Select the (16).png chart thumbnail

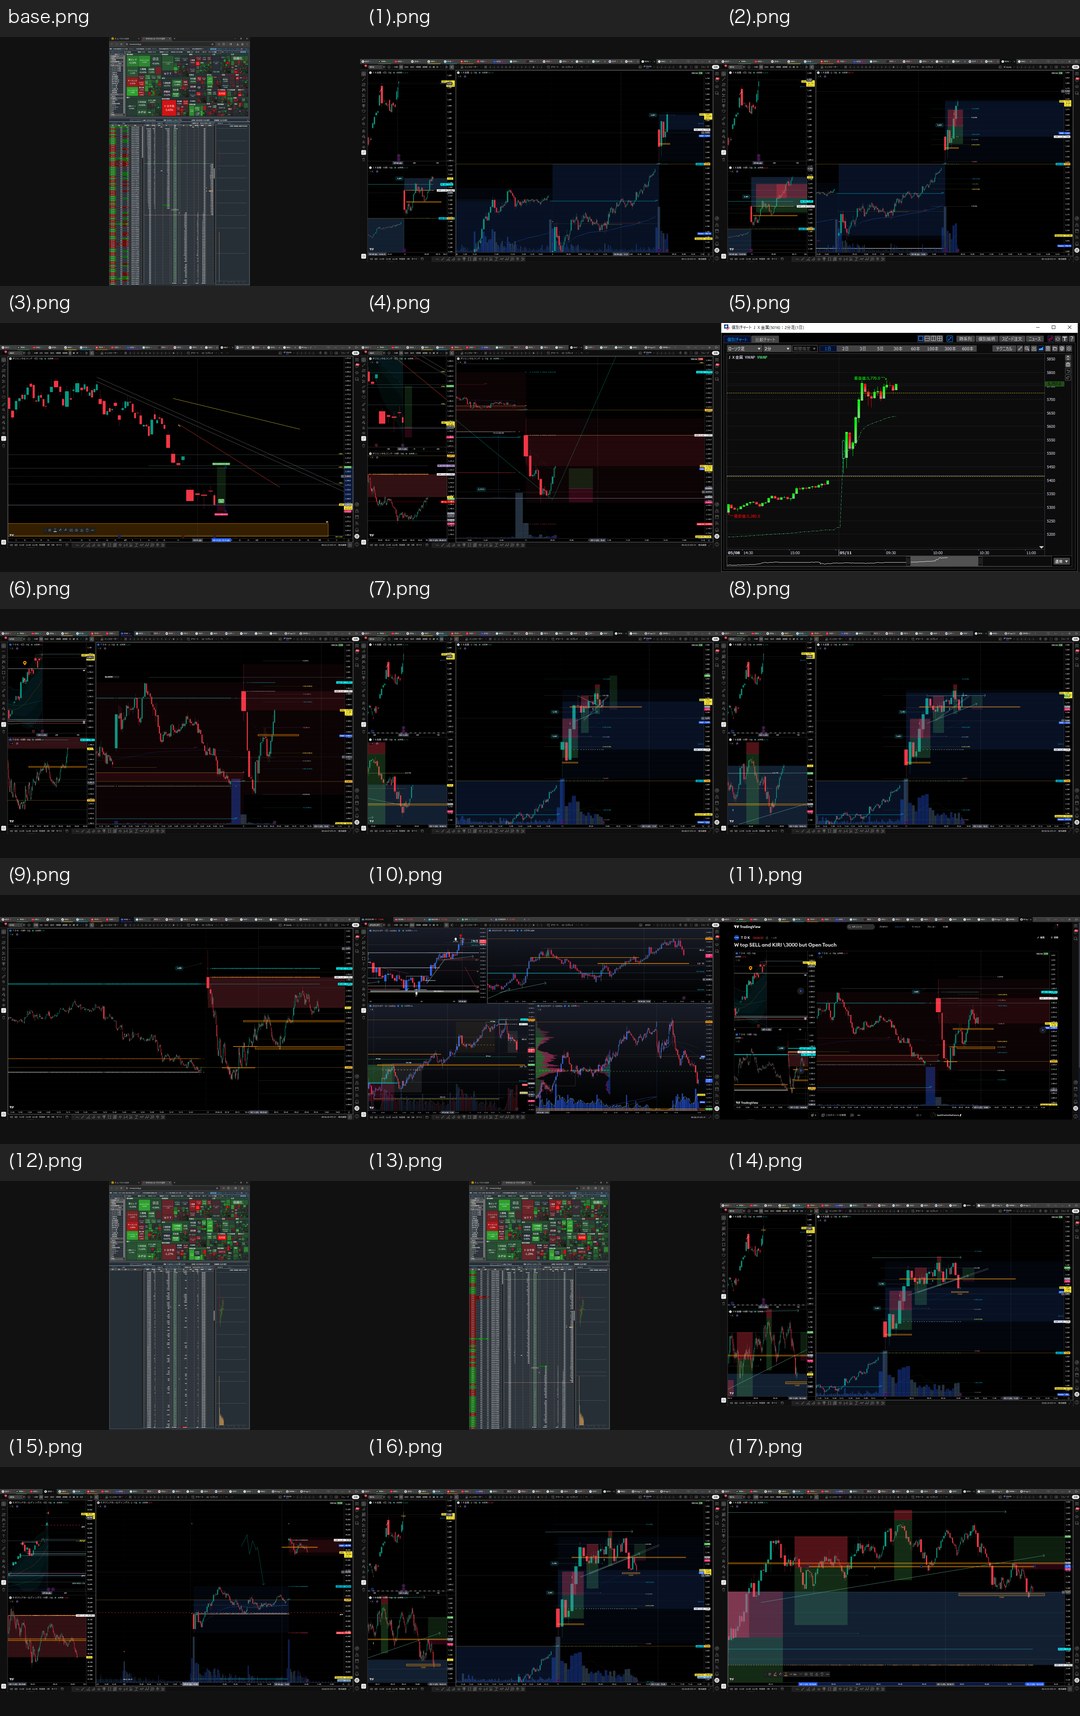coord(540,1591)
